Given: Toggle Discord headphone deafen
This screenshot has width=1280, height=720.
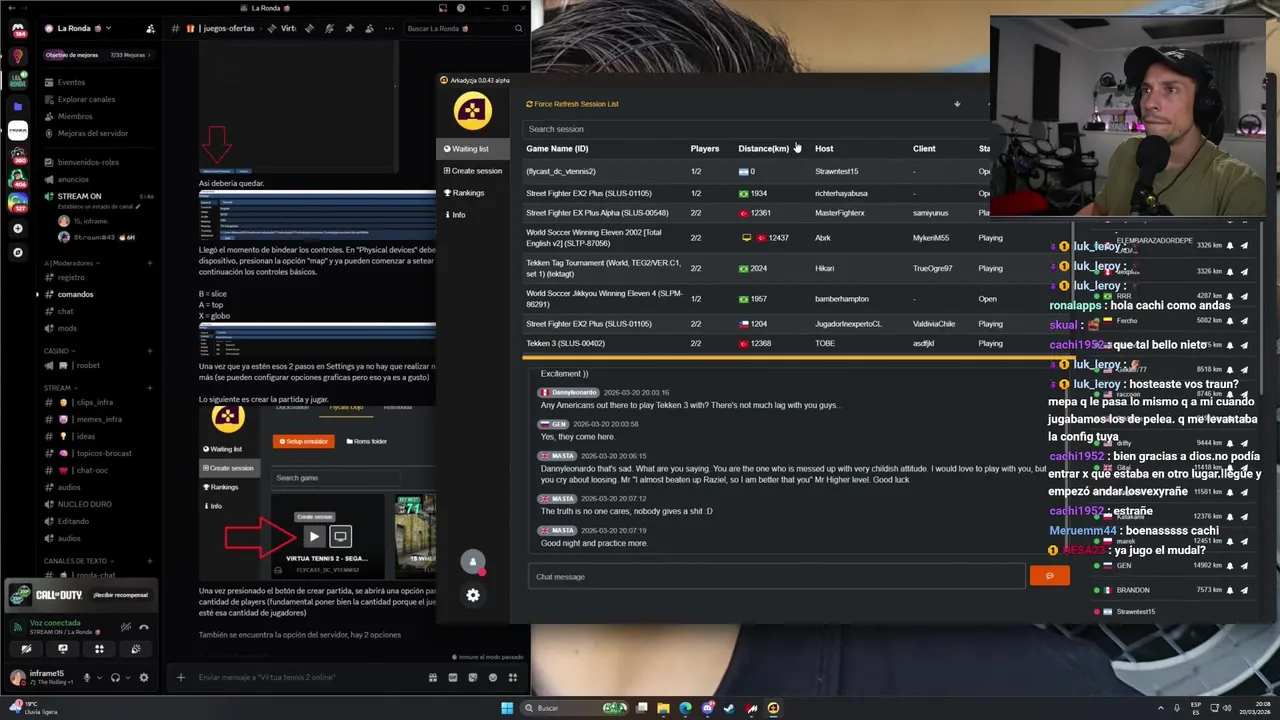Looking at the screenshot, I should (x=115, y=677).
